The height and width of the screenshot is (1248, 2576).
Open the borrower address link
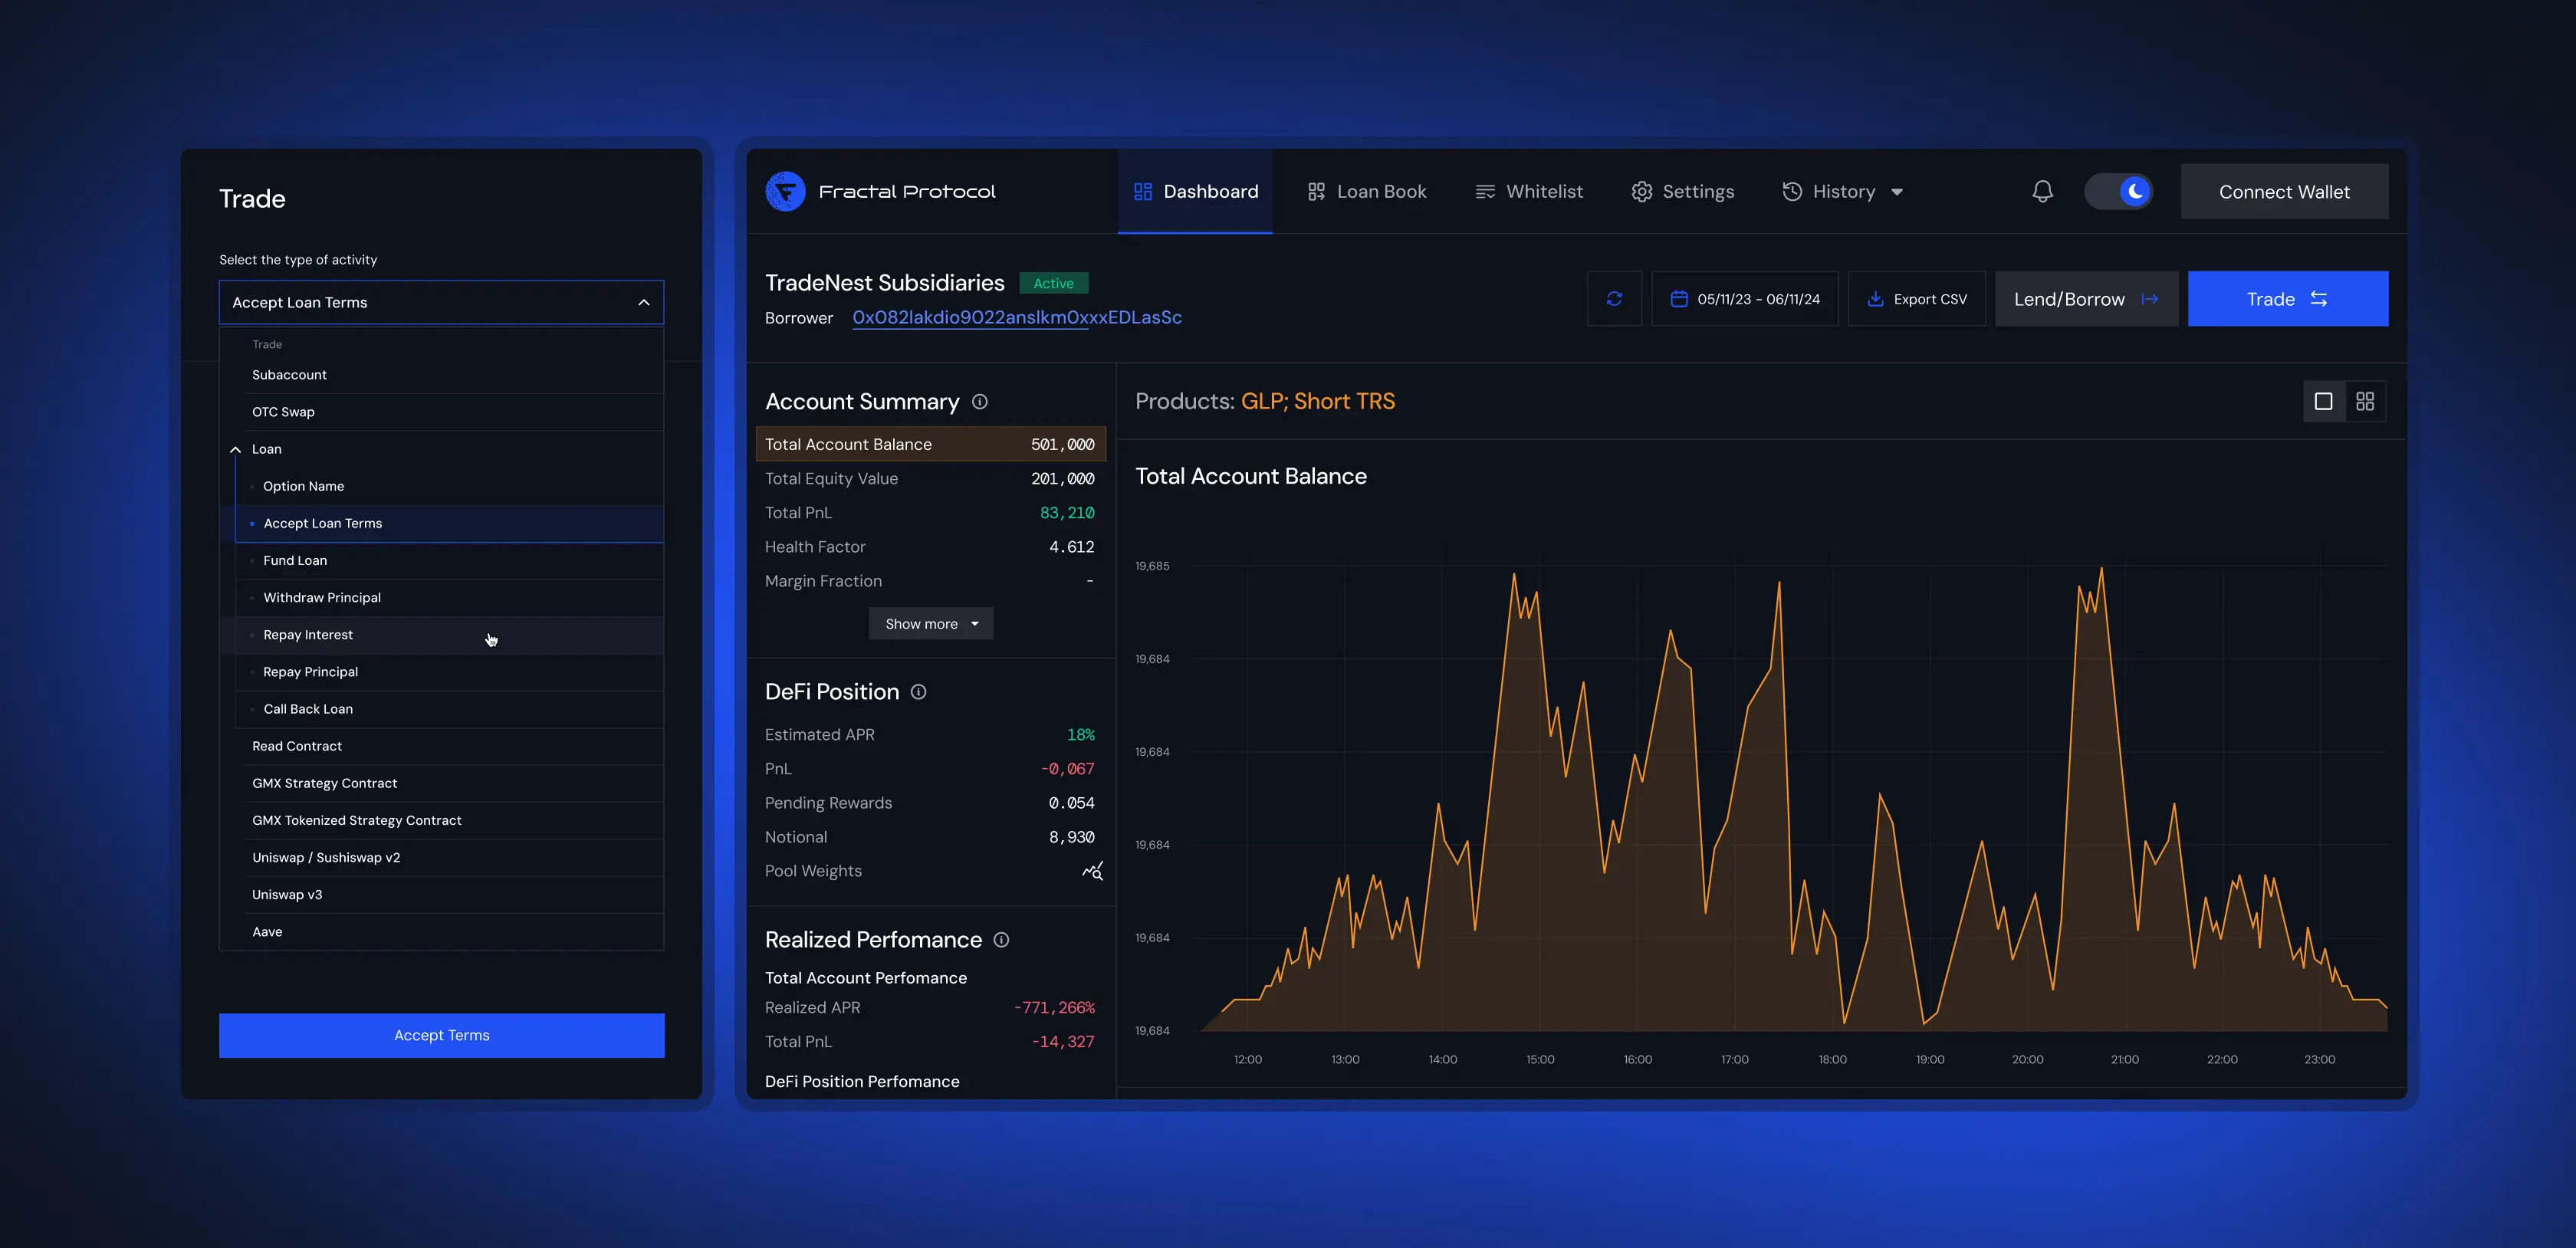pos(1017,317)
